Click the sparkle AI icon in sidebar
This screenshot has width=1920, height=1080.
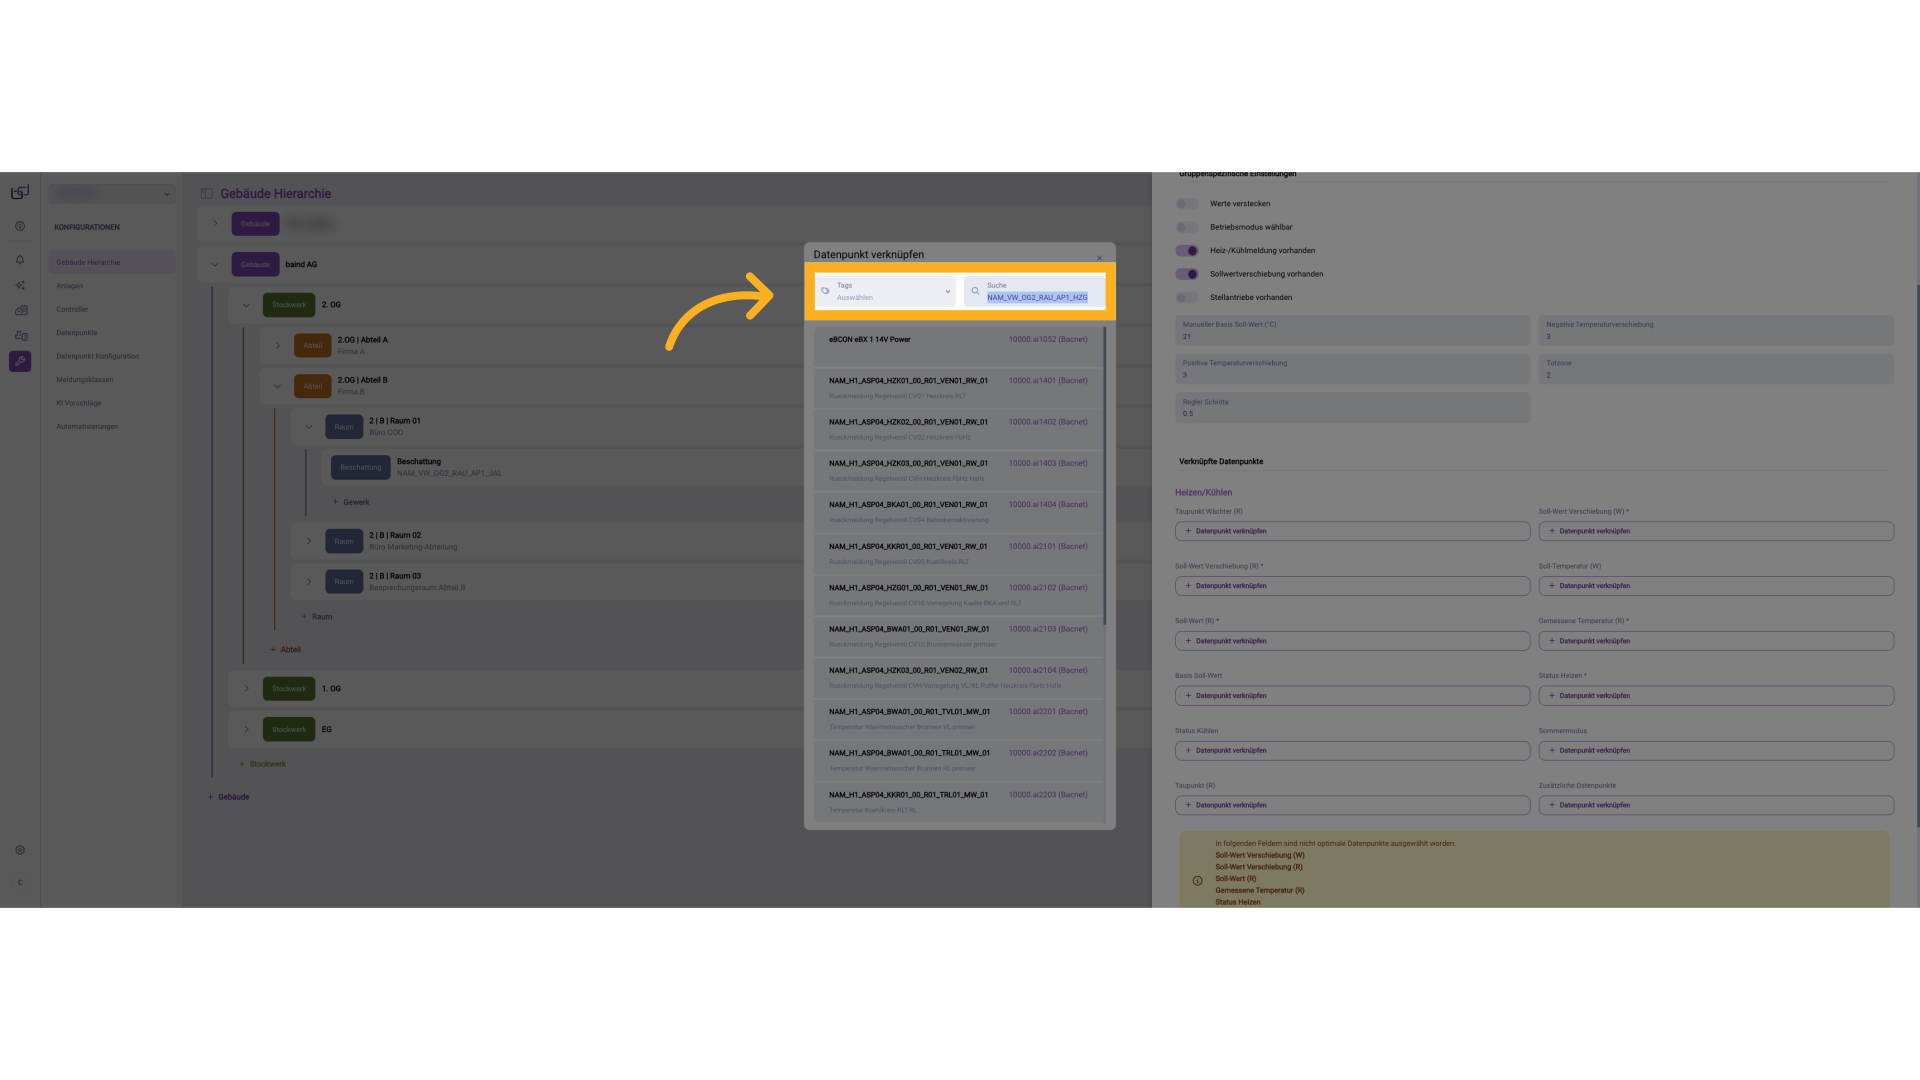coord(20,285)
